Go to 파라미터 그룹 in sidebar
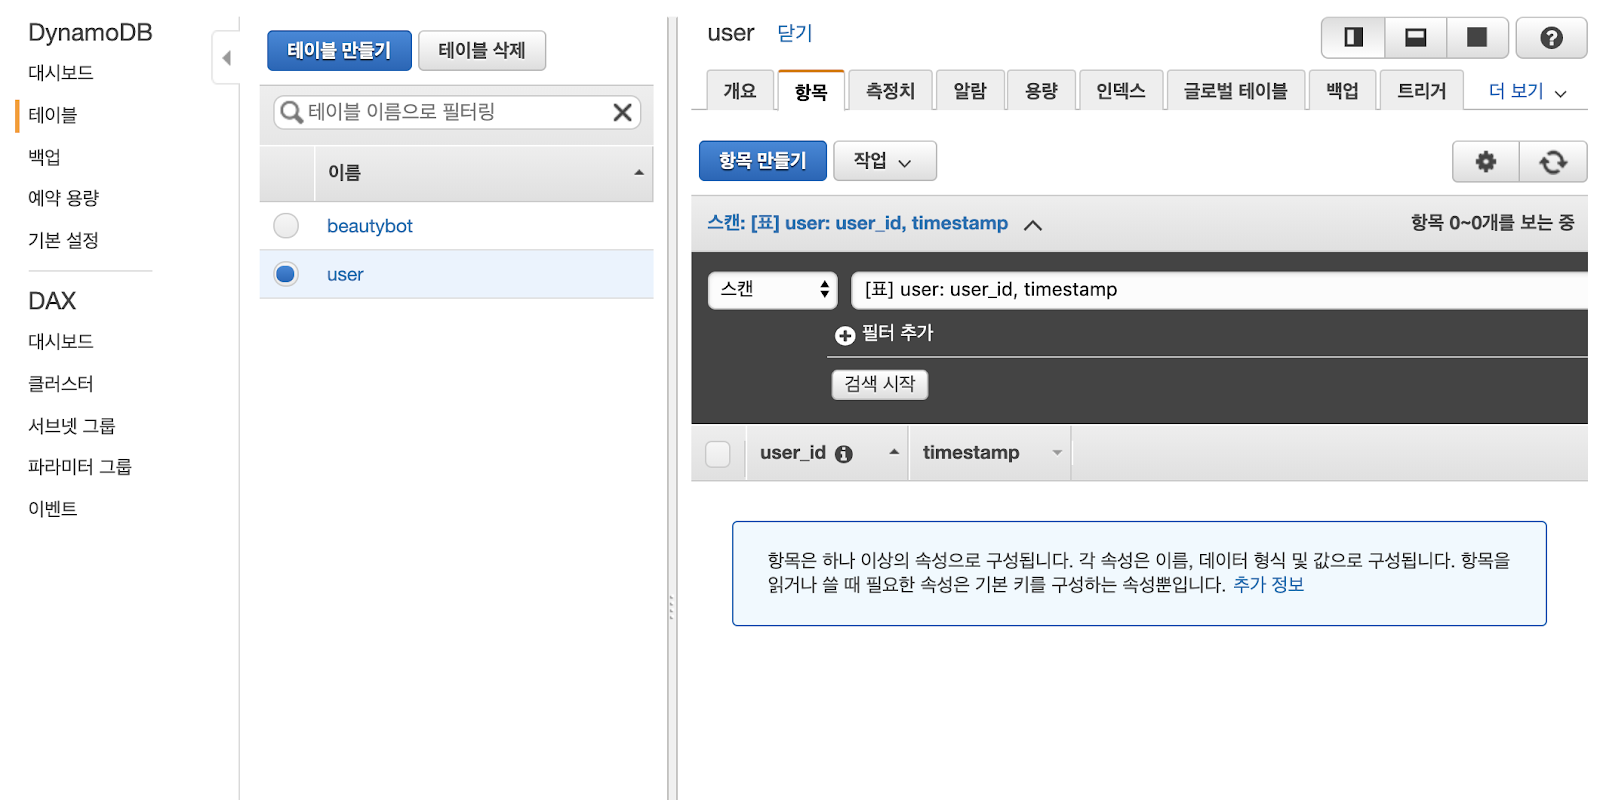Screen dimensions: 1600x800 click(80, 467)
